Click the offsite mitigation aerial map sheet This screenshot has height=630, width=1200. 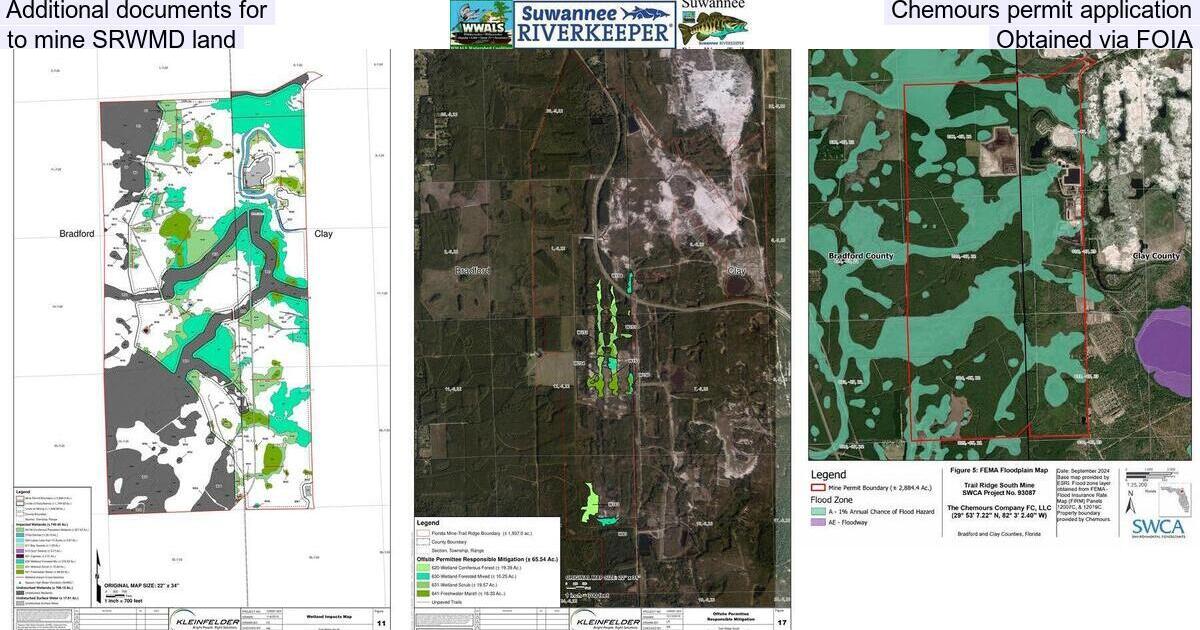(x=602, y=340)
